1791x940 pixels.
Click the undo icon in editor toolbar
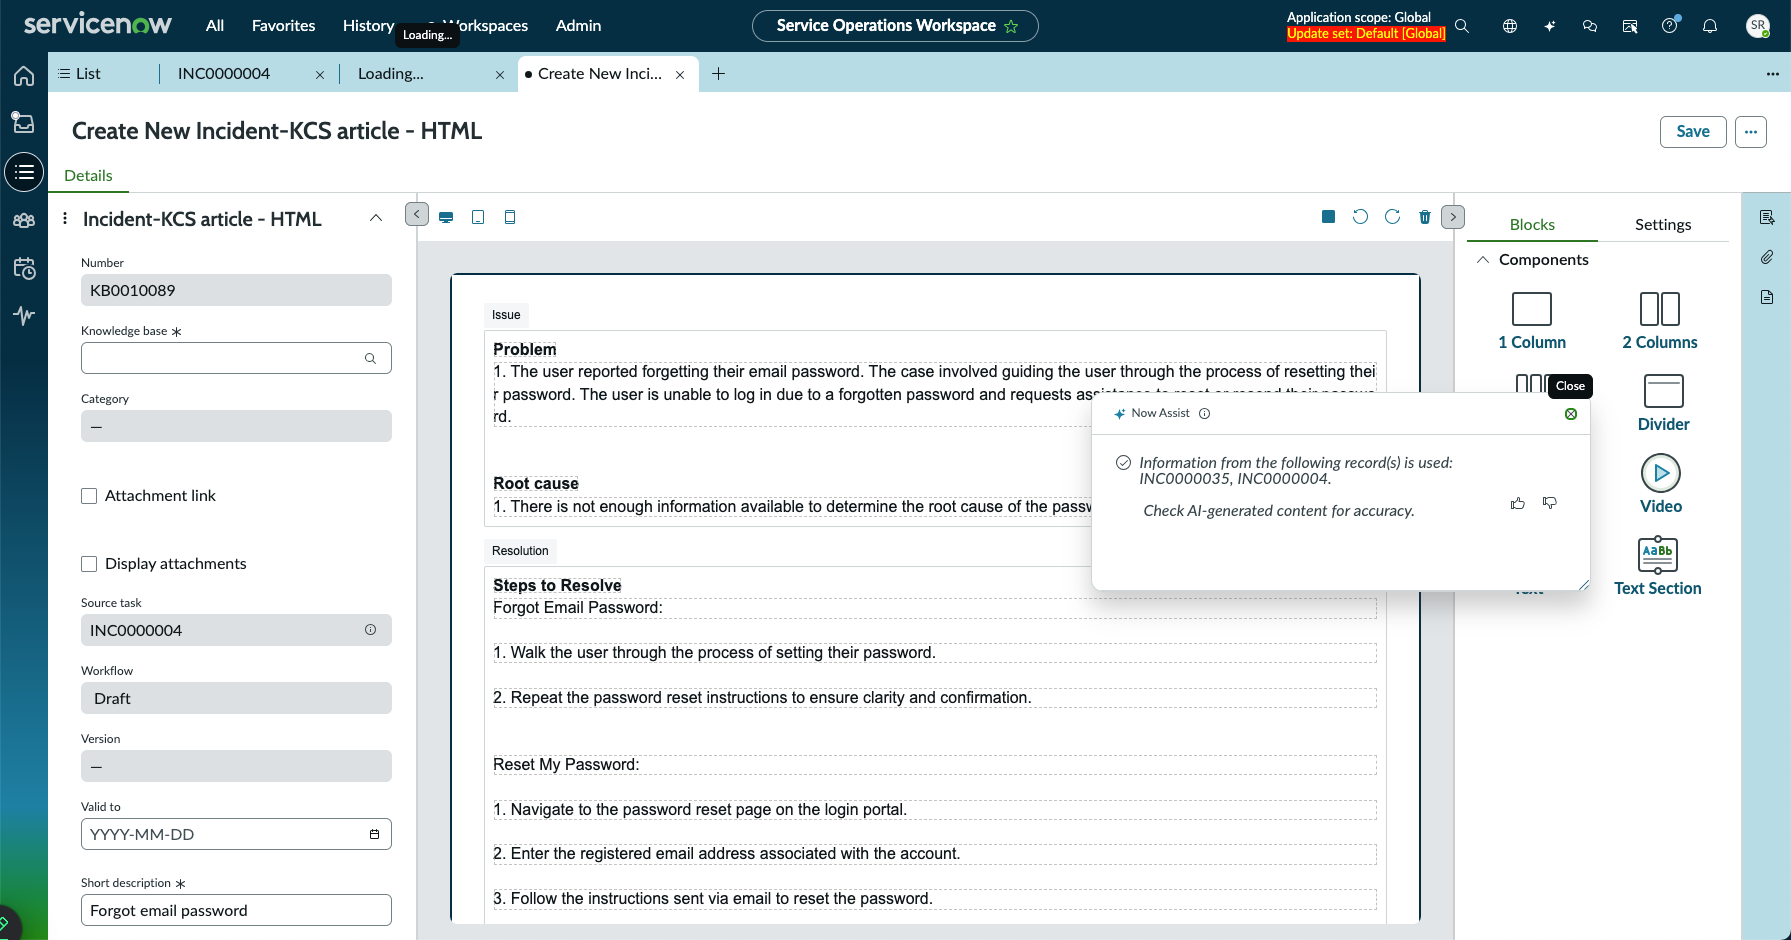[1360, 217]
